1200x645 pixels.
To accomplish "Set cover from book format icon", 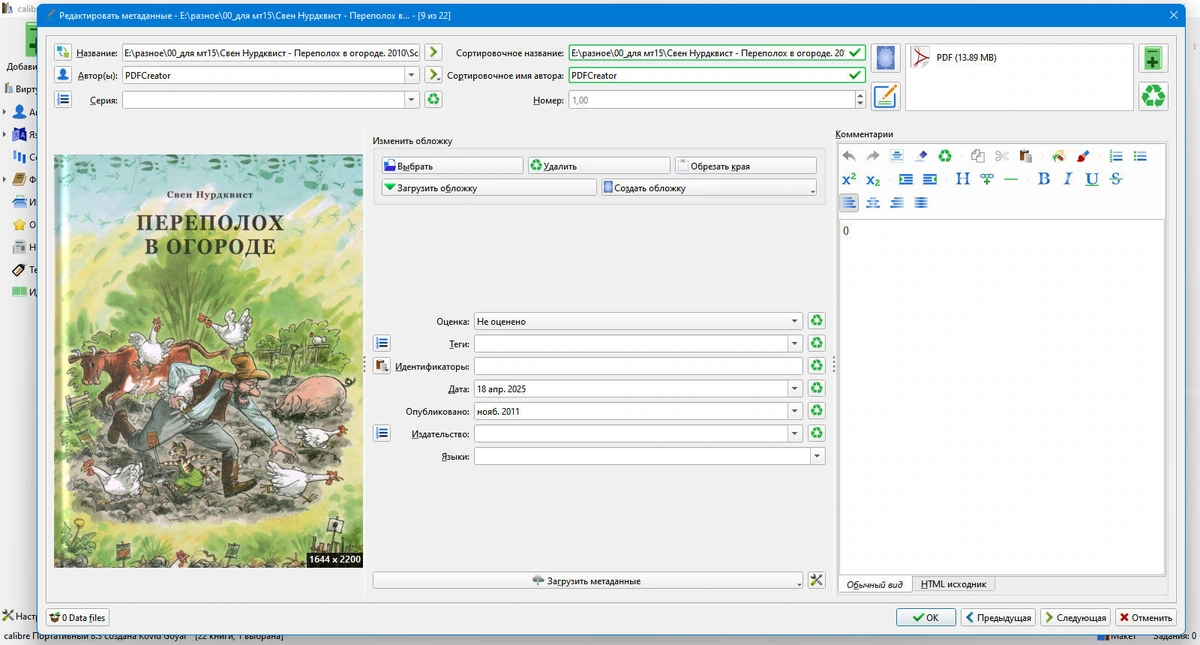I will pos(886,58).
